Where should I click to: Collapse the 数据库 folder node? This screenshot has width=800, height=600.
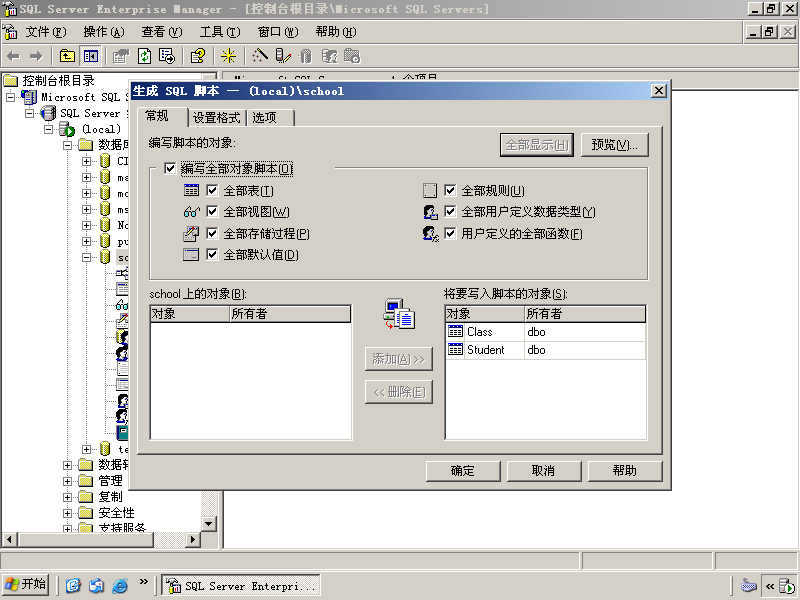click(x=67, y=145)
